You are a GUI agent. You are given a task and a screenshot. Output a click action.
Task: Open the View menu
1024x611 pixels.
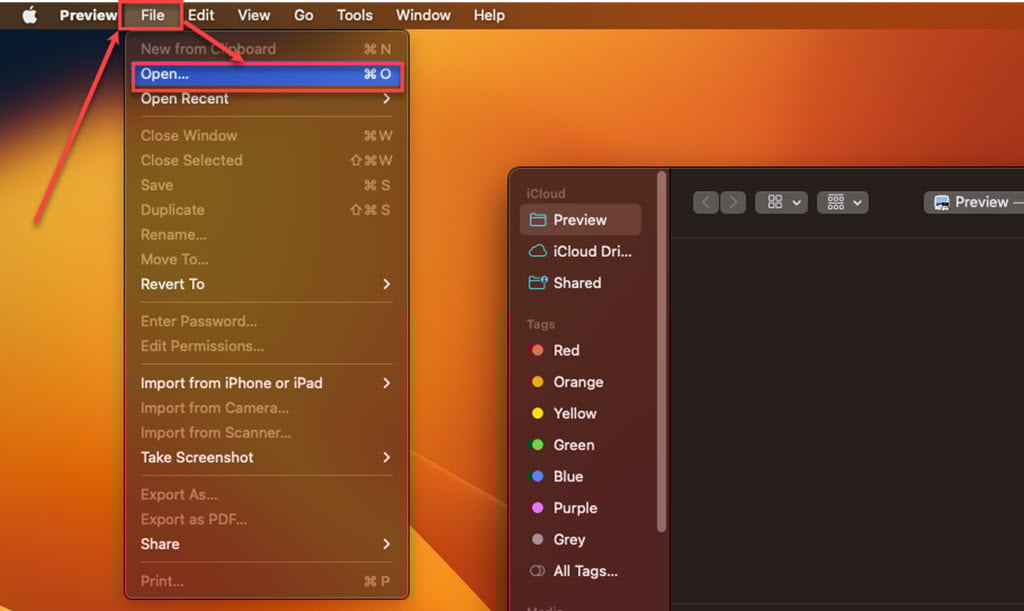[253, 15]
